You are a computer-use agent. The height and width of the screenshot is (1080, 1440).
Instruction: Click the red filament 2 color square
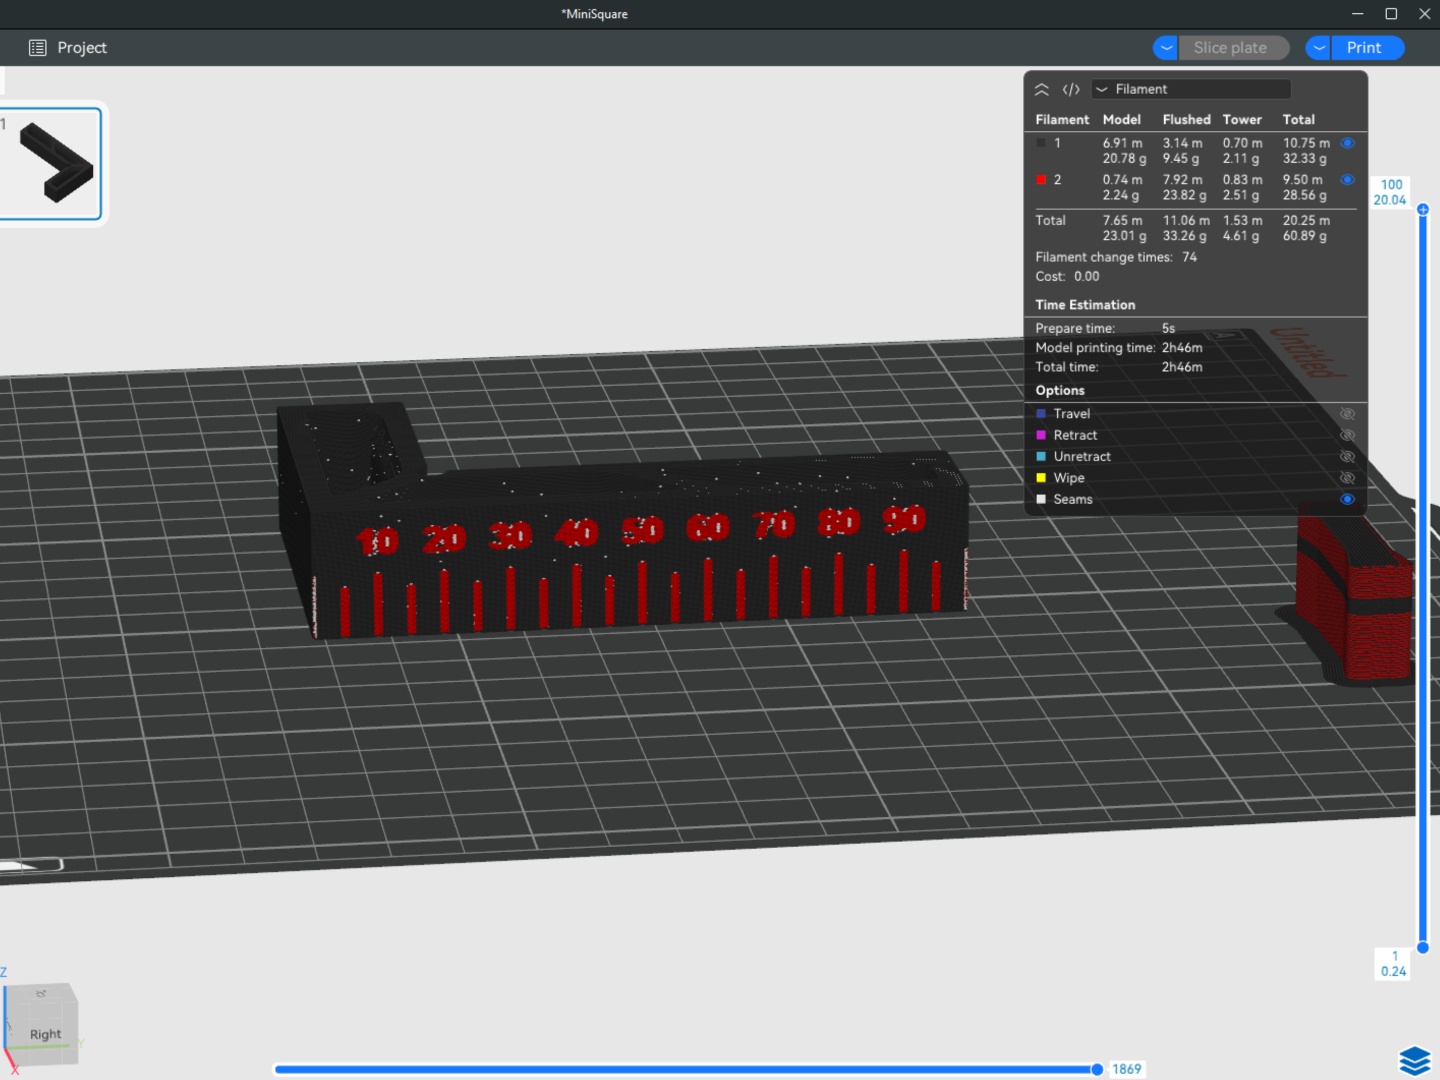pyautogui.click(x=1041, y=180)
